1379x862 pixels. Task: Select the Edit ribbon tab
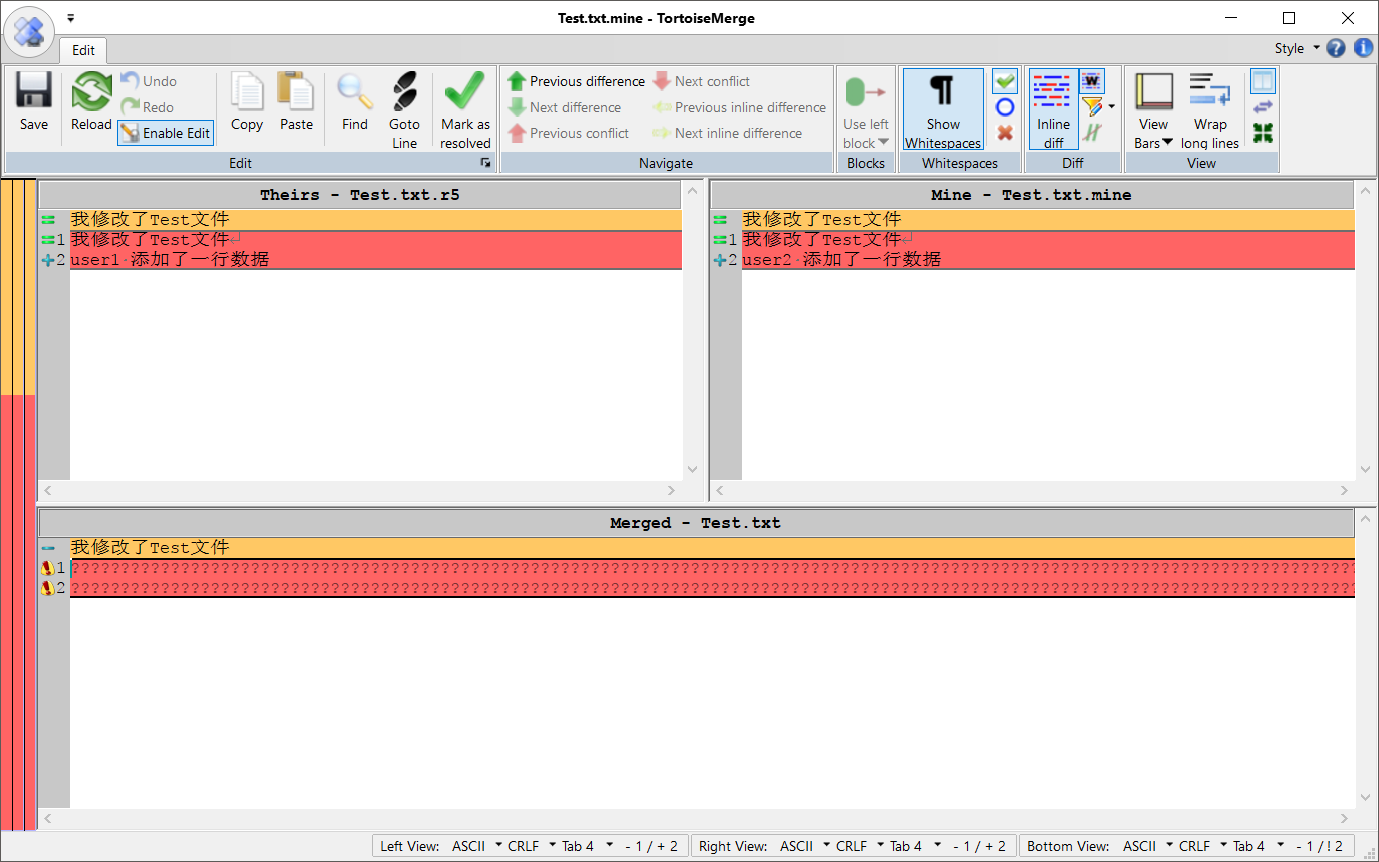[x=83, y=50]
